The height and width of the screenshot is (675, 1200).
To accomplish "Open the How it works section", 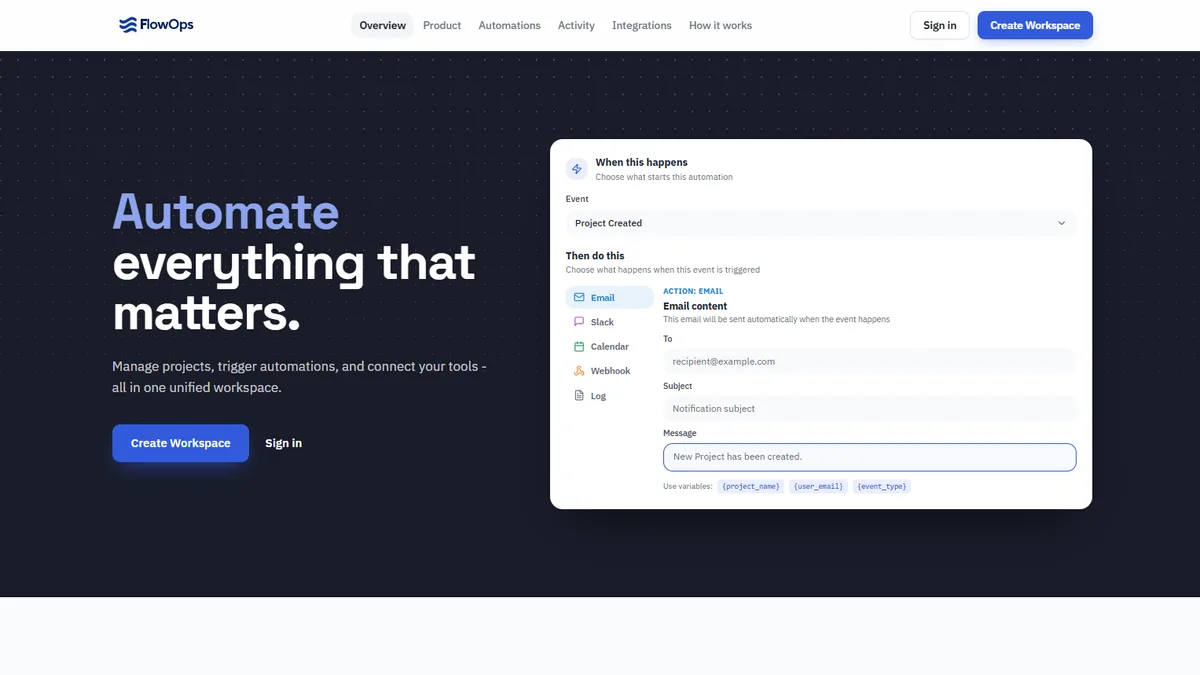I will (720, 25).
